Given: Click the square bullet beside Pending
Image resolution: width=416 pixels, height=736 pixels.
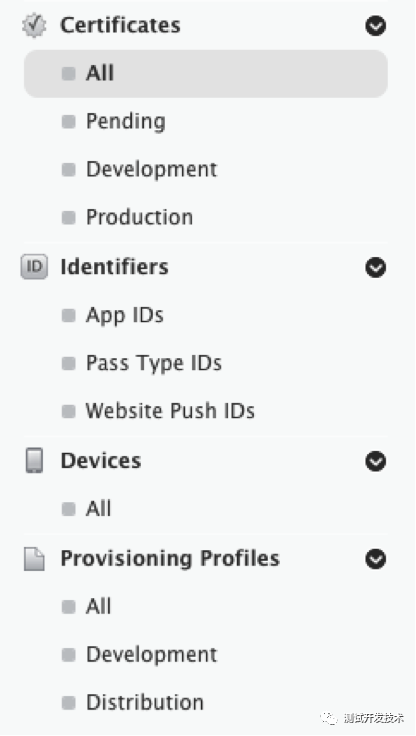Looking at the screenshot, I should 69,122.
